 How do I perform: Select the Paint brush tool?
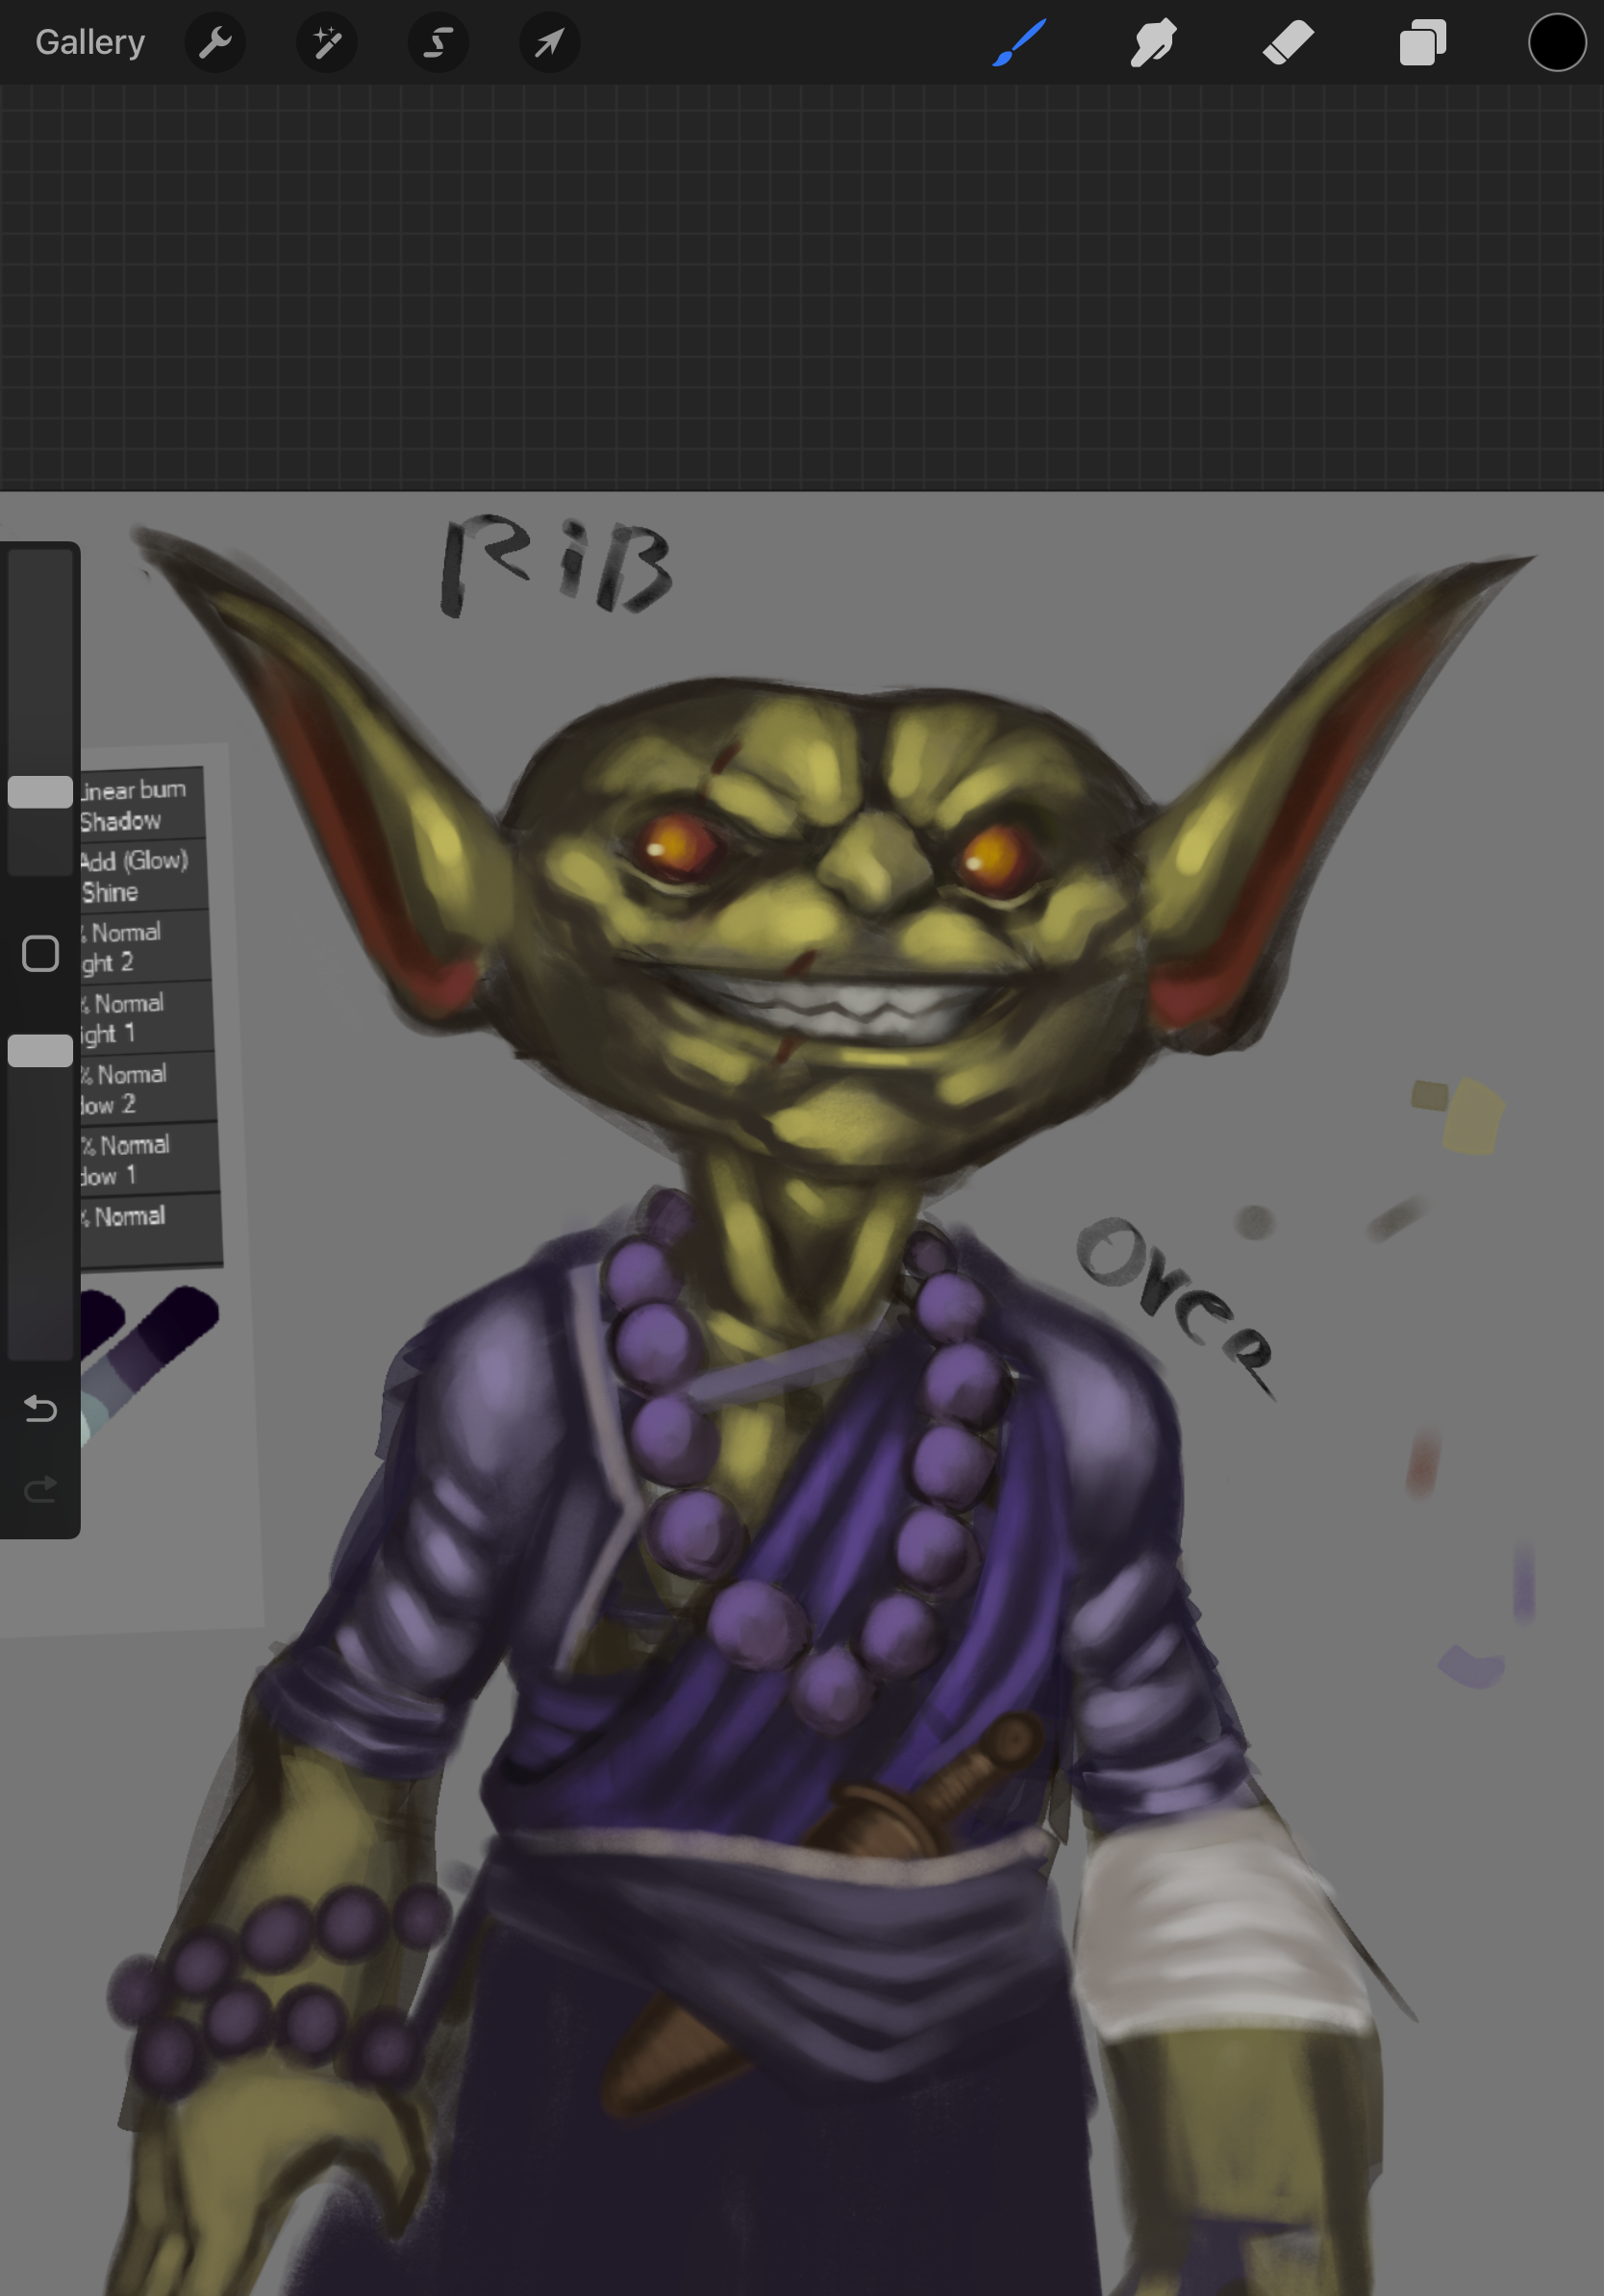(1019, 43)
